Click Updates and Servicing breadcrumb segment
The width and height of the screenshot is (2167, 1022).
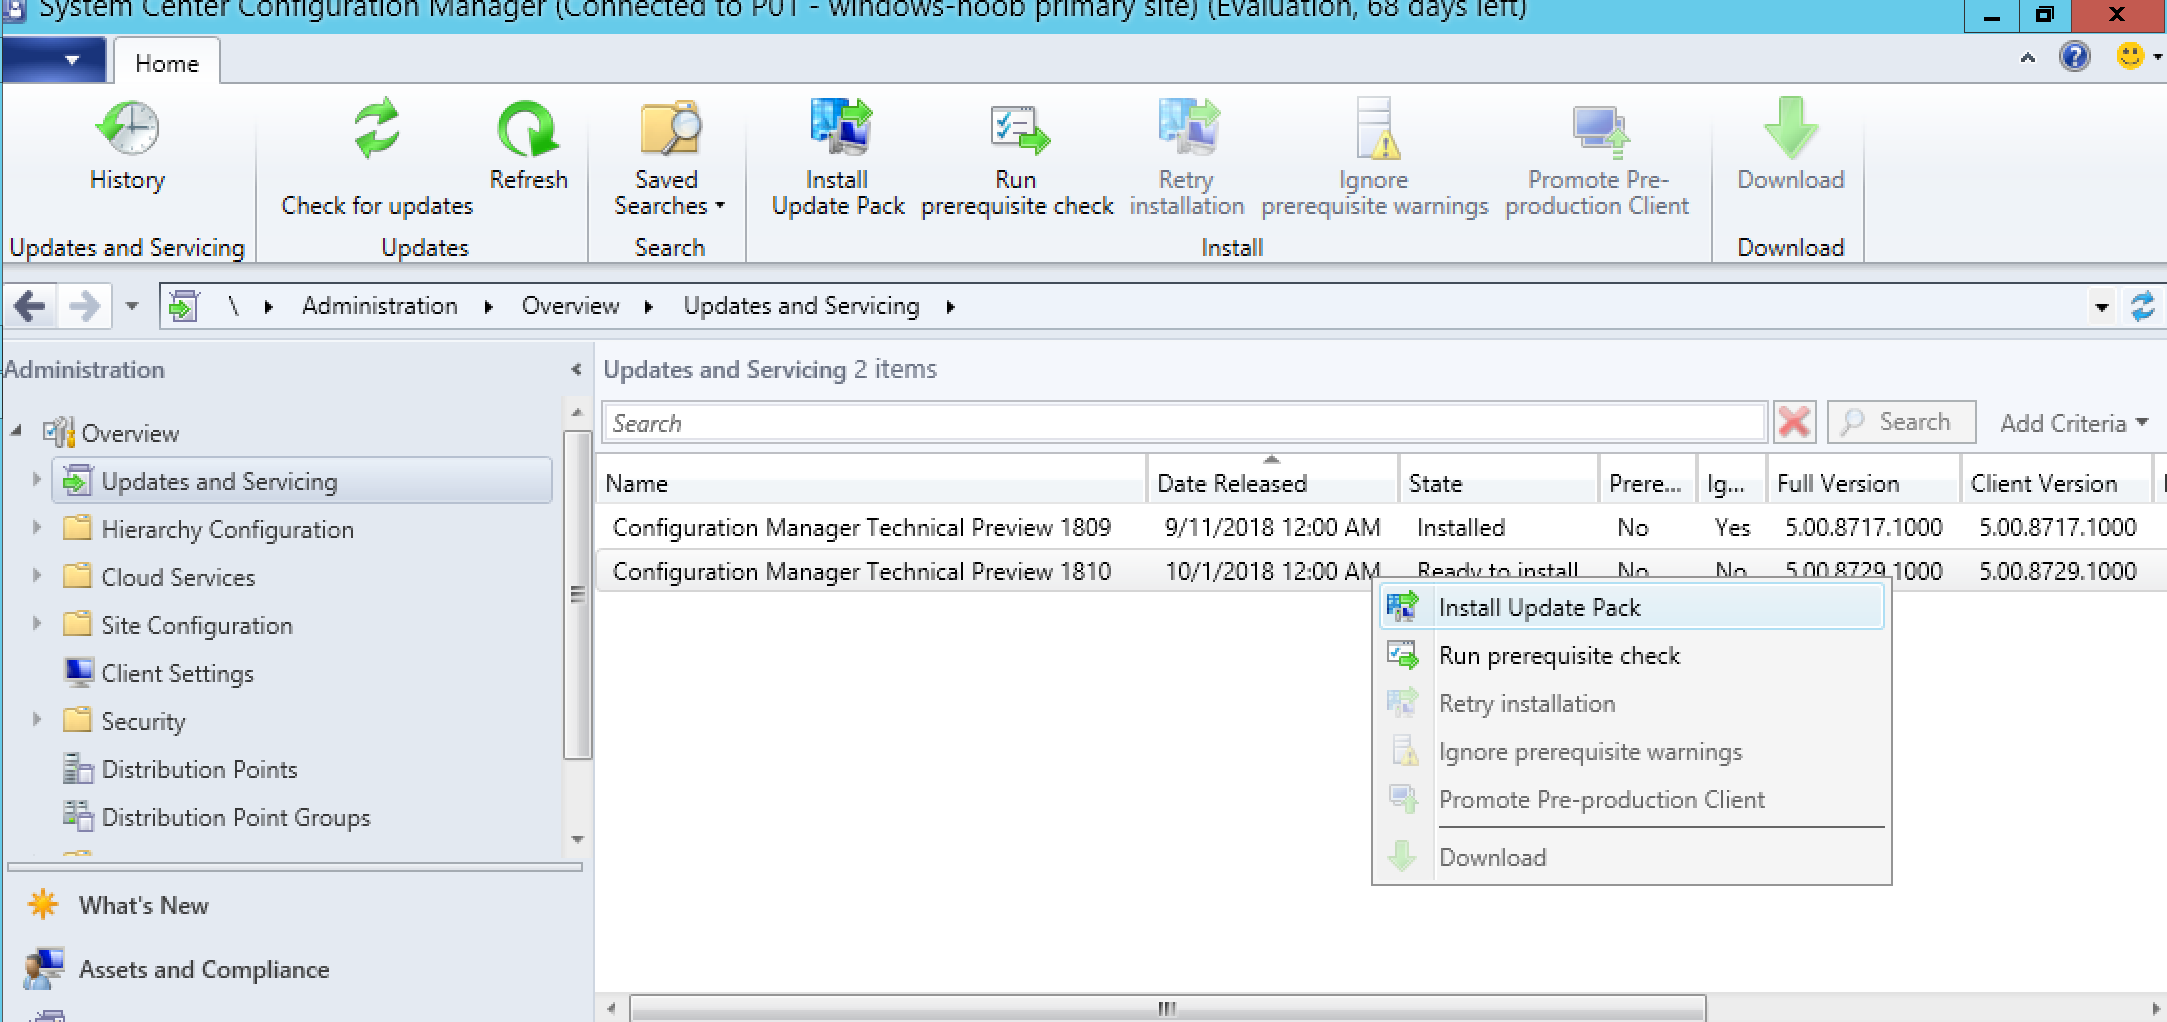click(x=801, y=306)
